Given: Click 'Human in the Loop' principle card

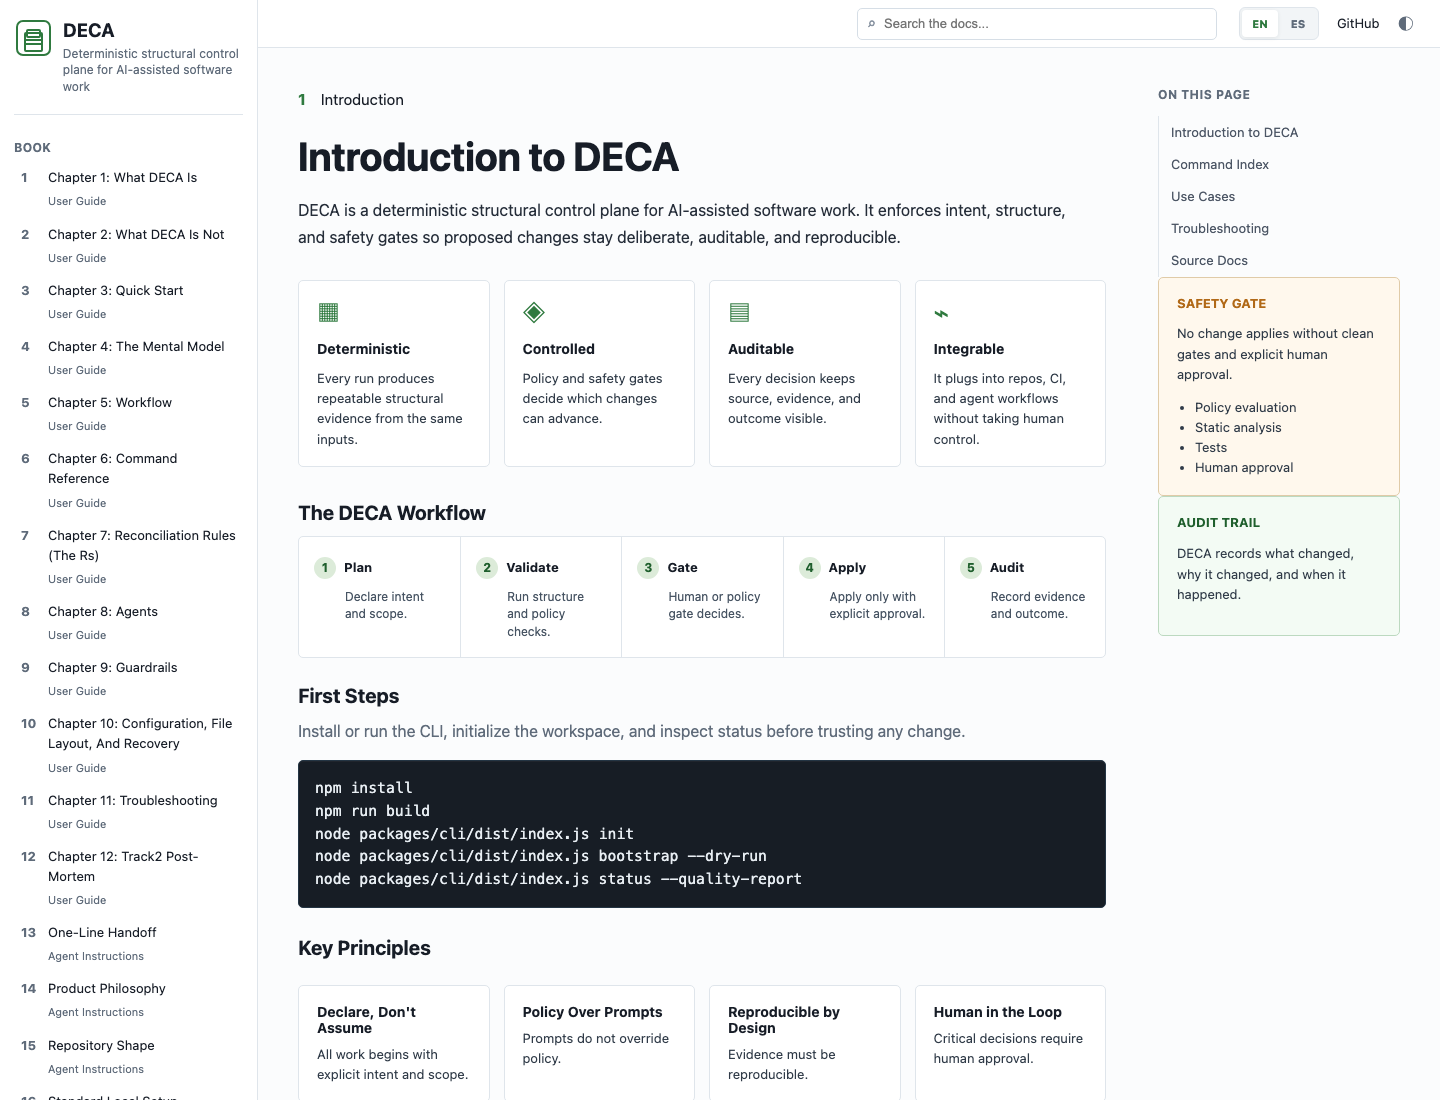Looking at the screenshot, I should 1010,1042.
